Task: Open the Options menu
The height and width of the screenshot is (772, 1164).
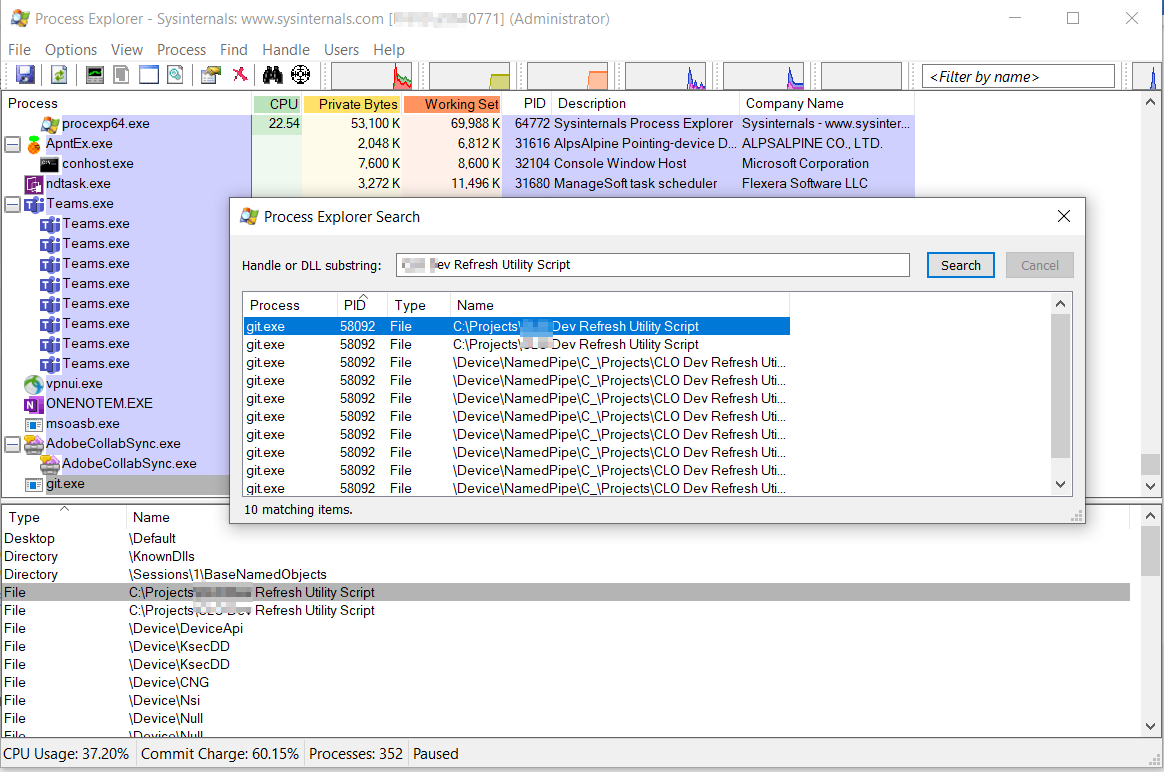Action: point(71,50)
